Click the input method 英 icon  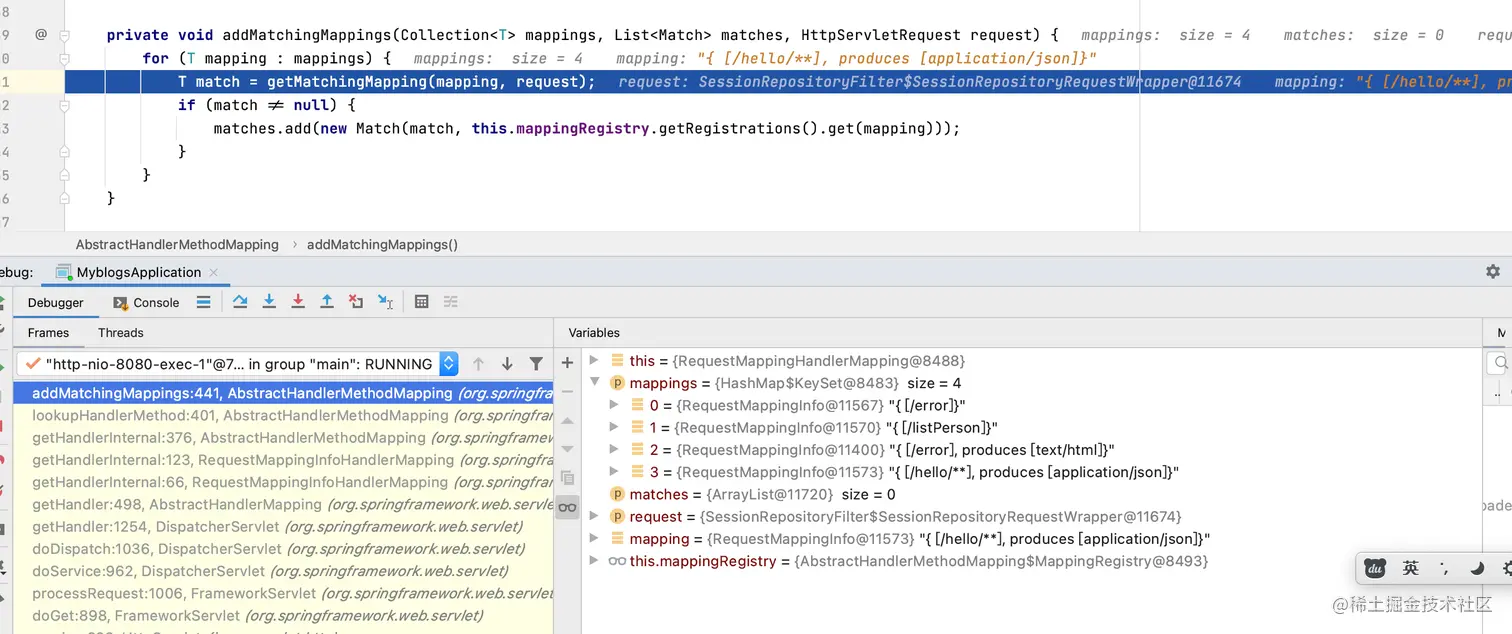point(1411,568)
